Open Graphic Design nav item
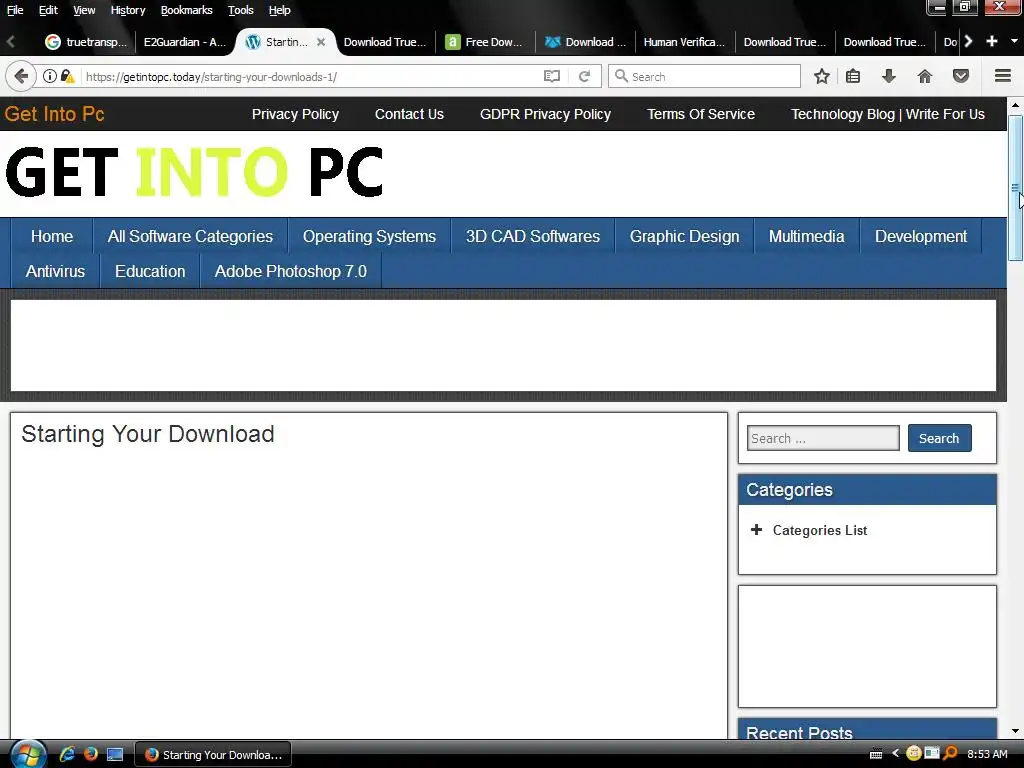The height and width of the screenshot is (768, 1024). [684, 236]
